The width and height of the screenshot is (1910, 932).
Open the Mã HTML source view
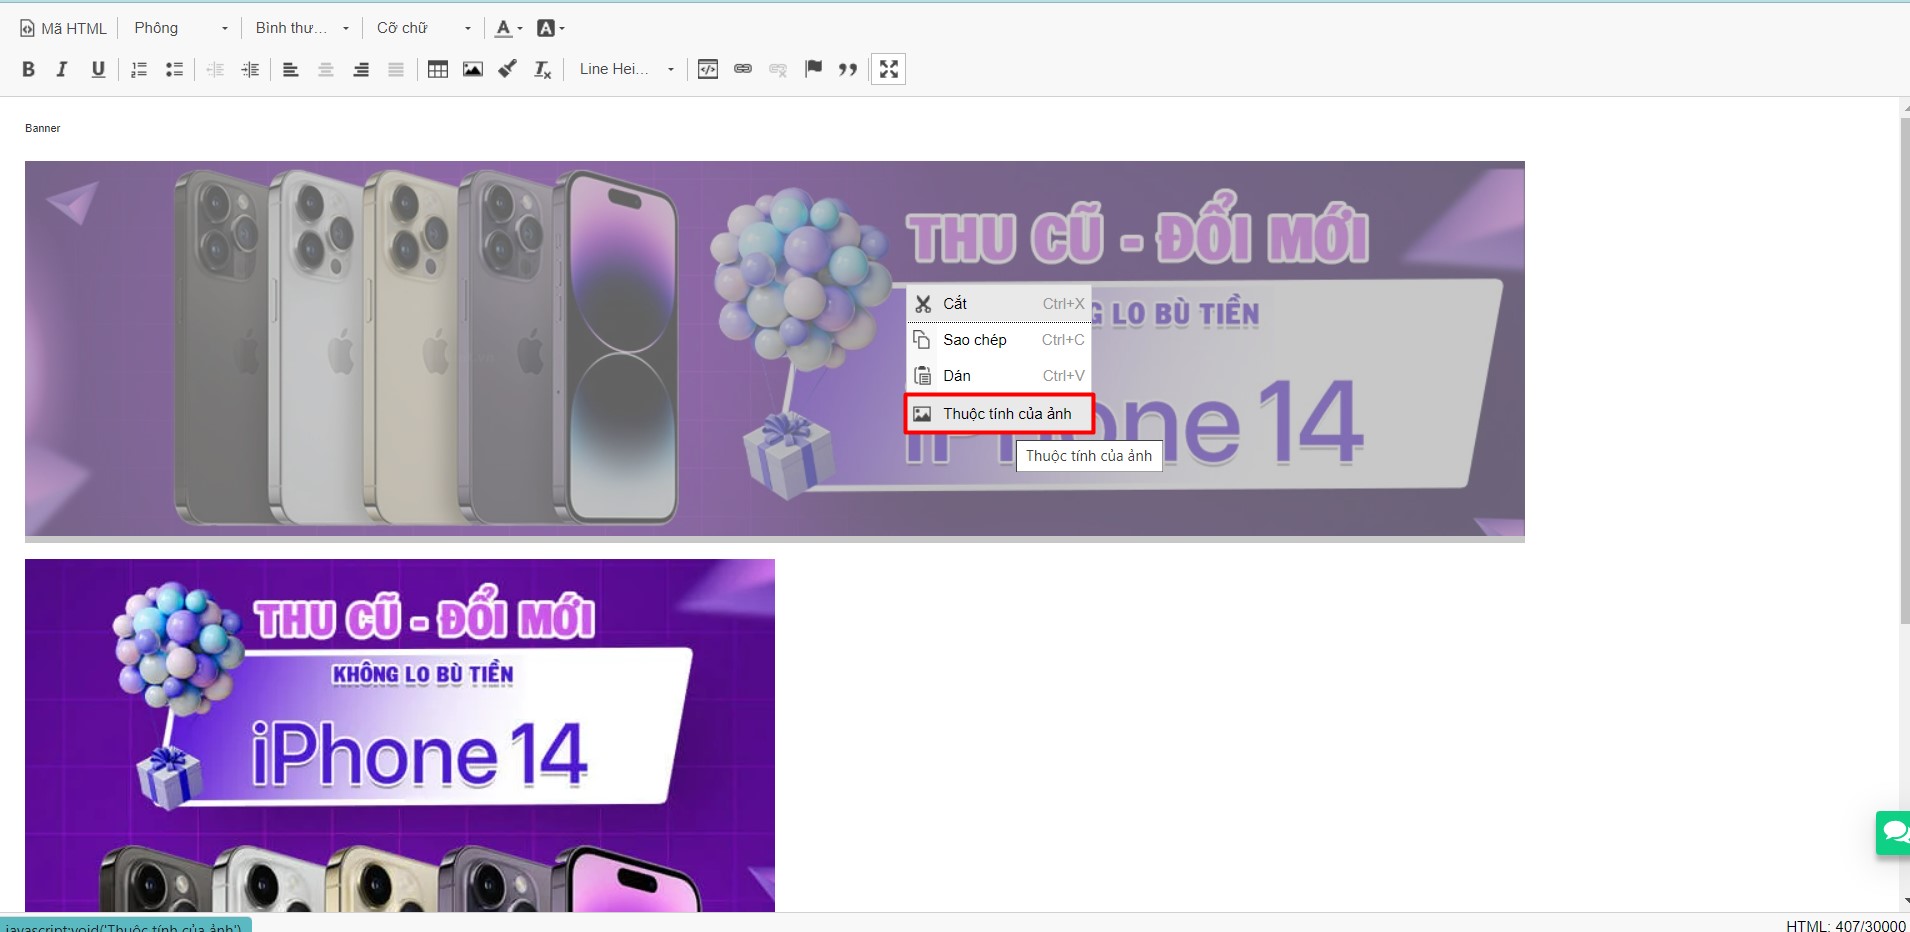[63, 28]
